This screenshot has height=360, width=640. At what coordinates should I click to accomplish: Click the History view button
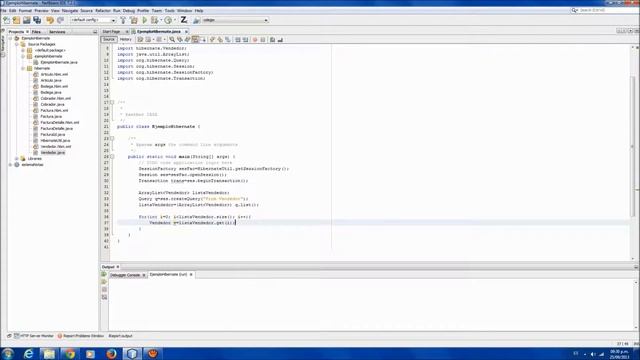[125, 39]
